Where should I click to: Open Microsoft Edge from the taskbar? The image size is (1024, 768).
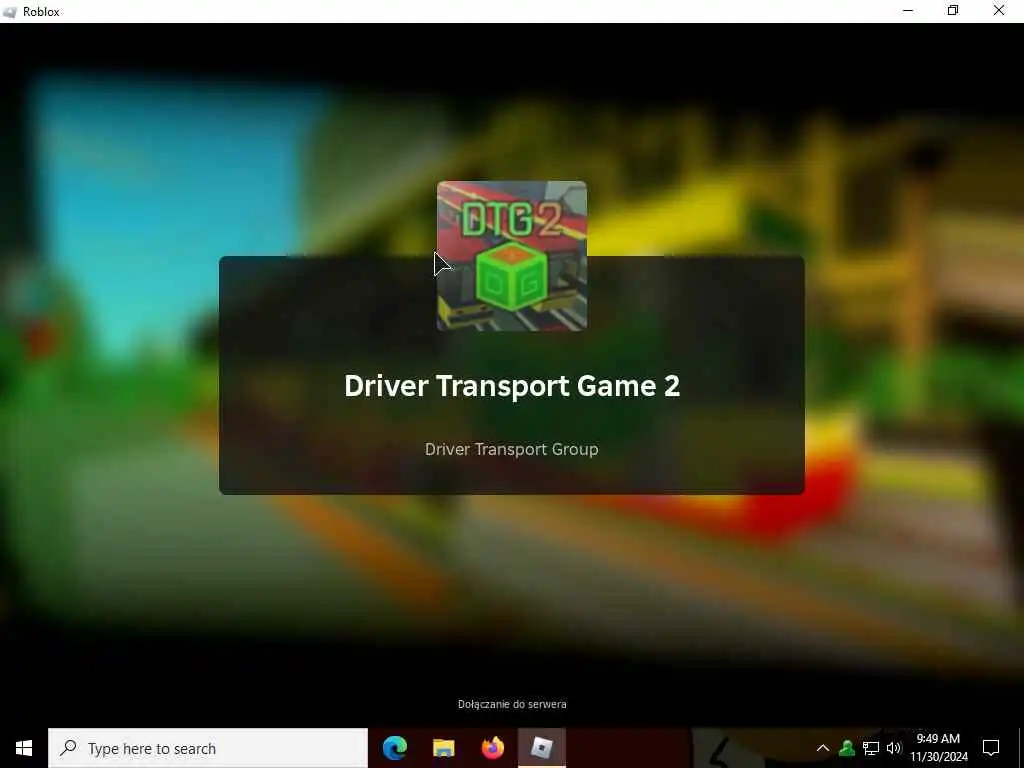click(x=394, y=748)
